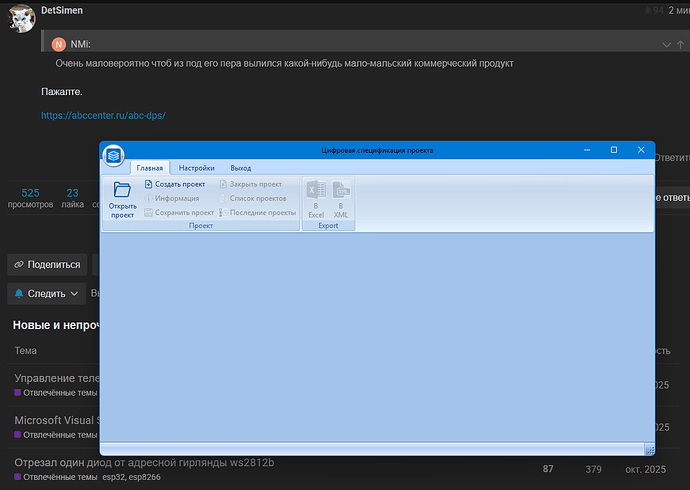Click Создать проект in the ribbon

point(175,184)
